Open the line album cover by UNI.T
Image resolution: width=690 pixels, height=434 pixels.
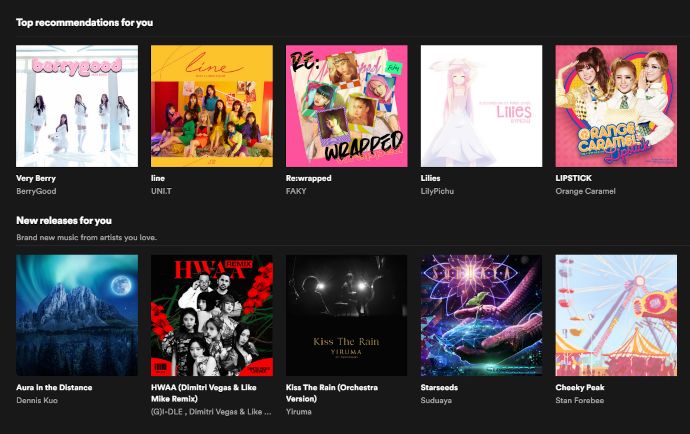tap(212, 106)
